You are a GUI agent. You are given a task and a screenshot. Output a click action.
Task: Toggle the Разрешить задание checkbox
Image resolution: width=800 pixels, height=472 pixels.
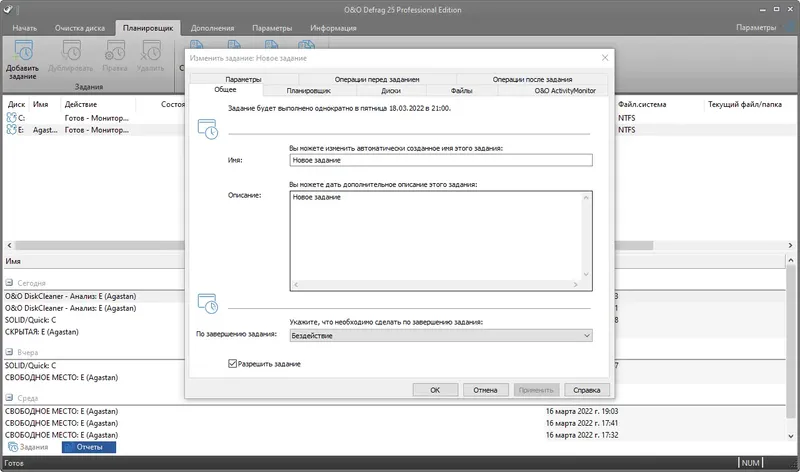pos(233,364)
